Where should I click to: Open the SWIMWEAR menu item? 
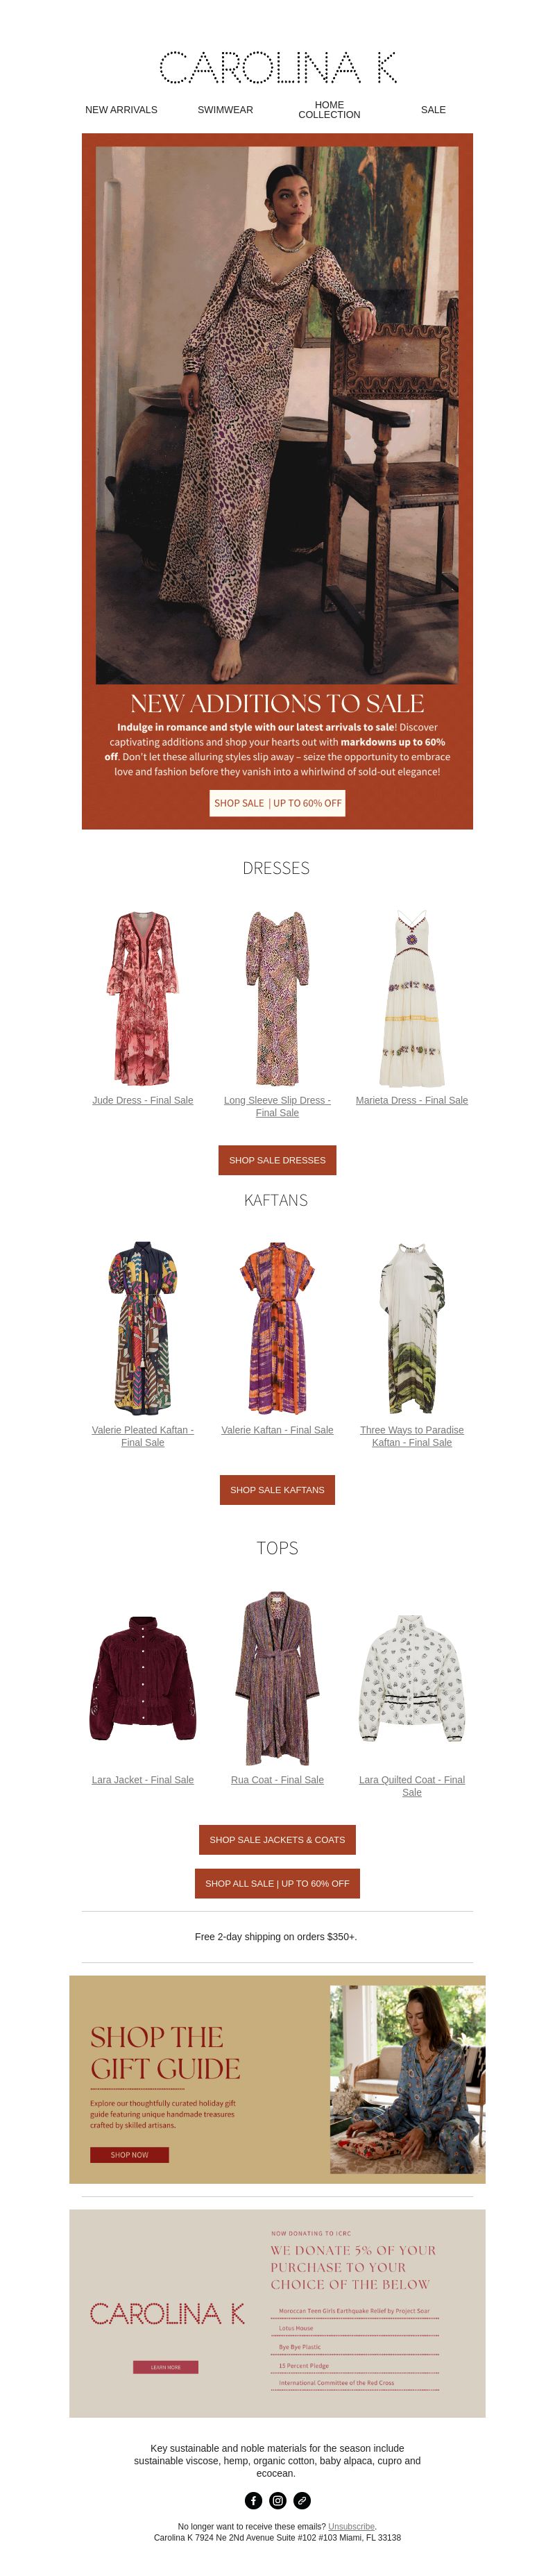point(225,110)
